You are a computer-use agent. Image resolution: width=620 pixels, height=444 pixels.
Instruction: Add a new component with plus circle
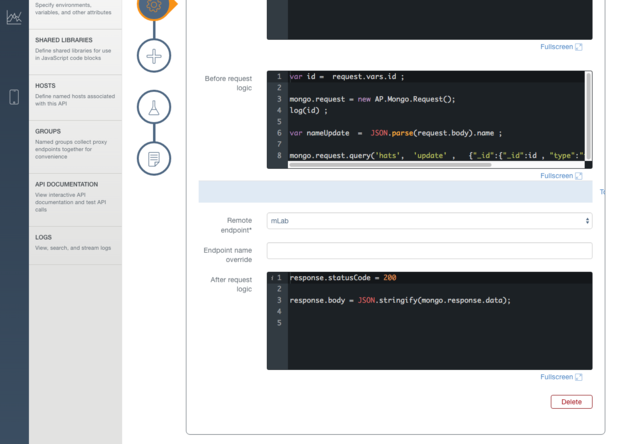coord(154,56)
